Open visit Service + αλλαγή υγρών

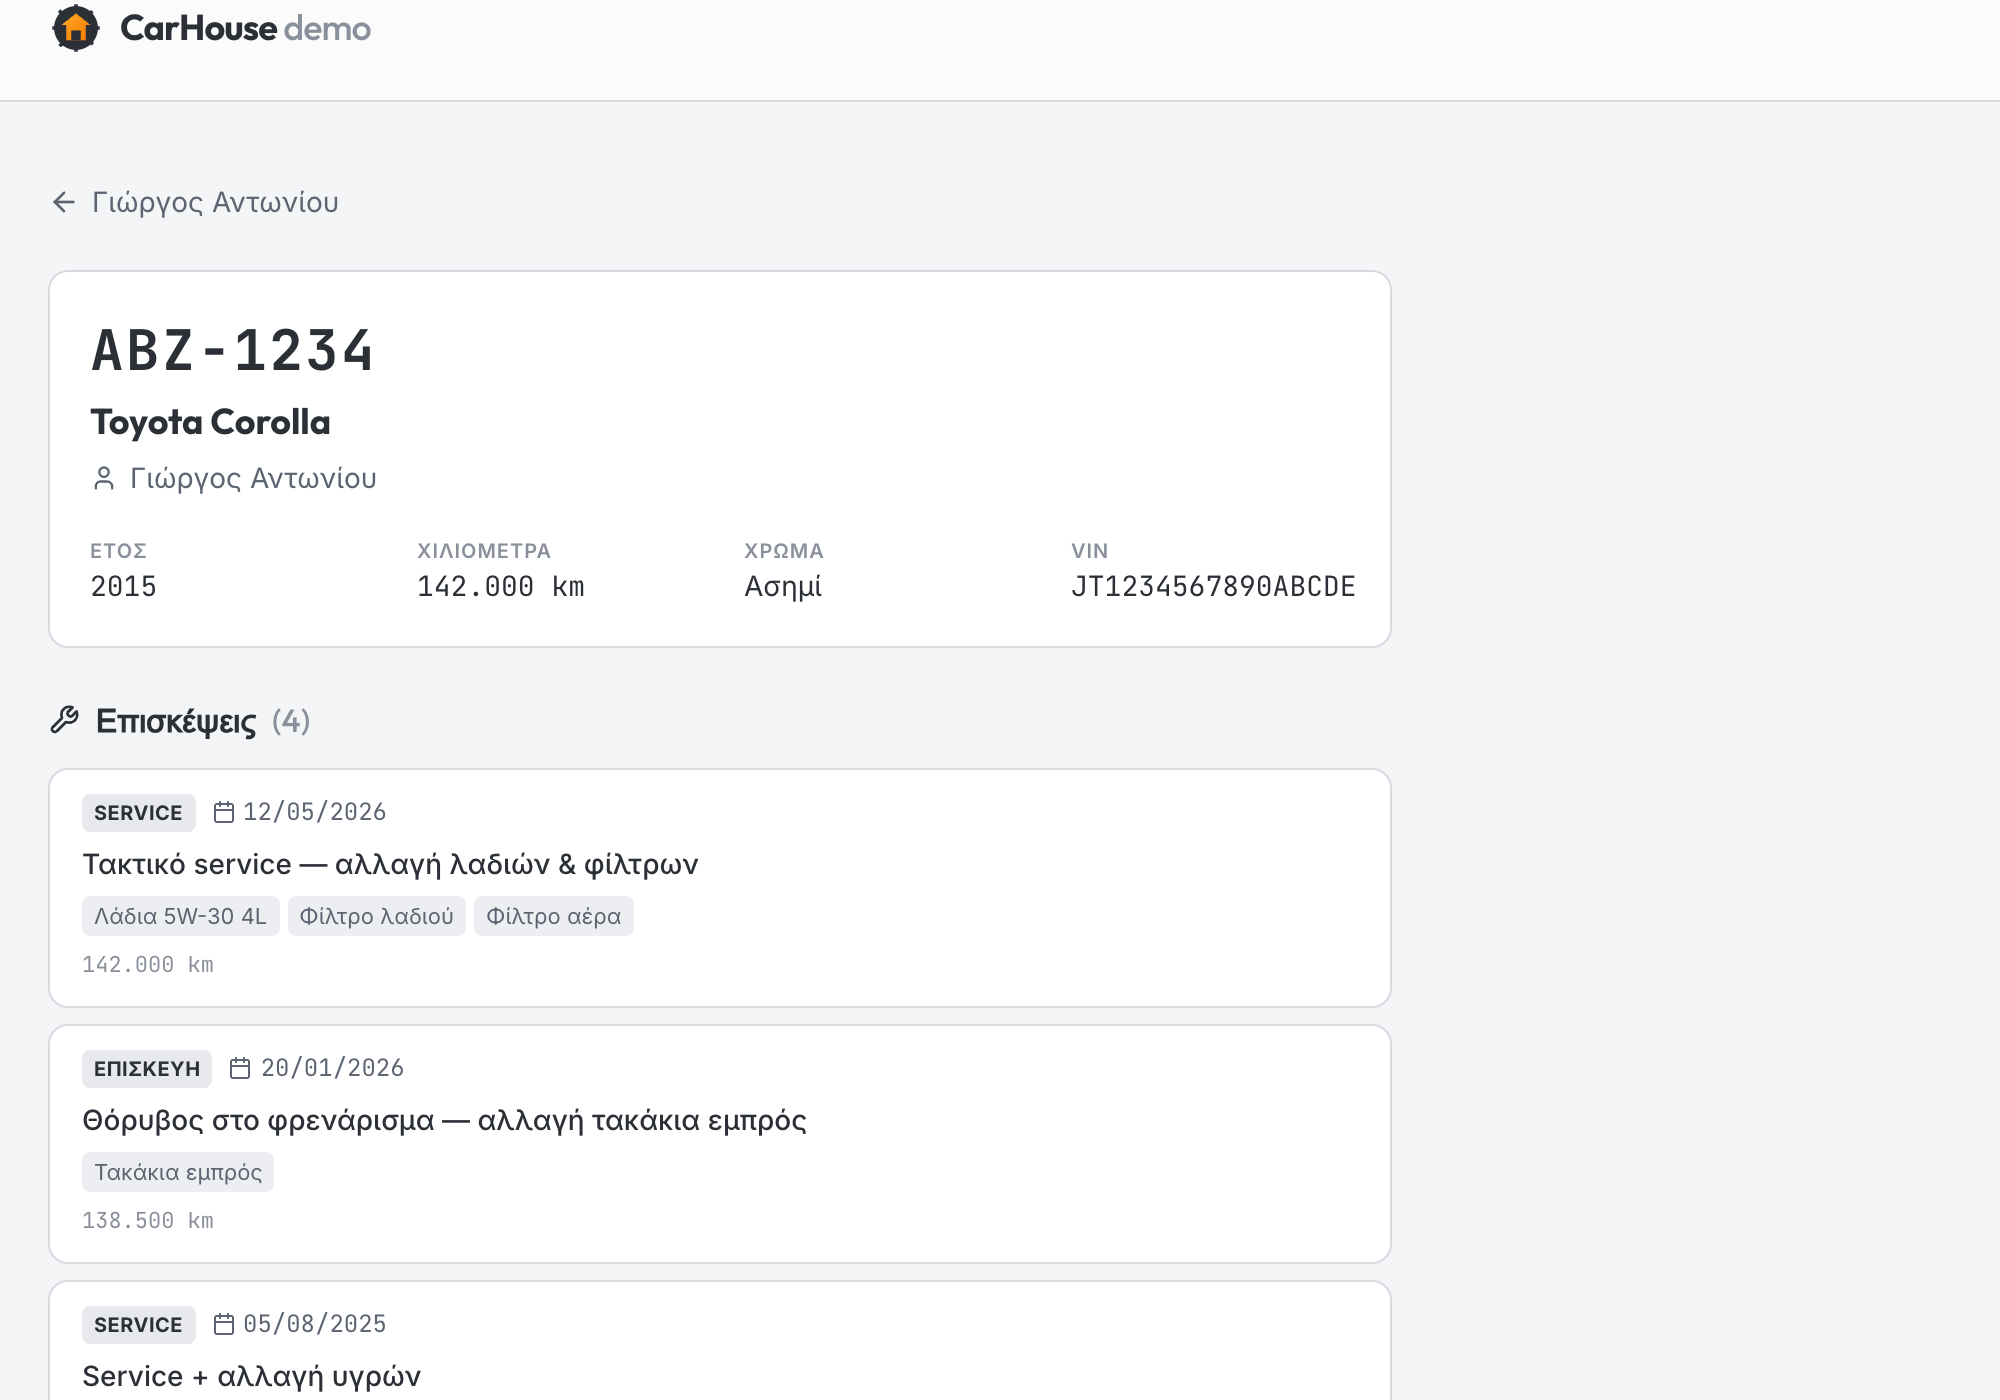point(720,1341)
